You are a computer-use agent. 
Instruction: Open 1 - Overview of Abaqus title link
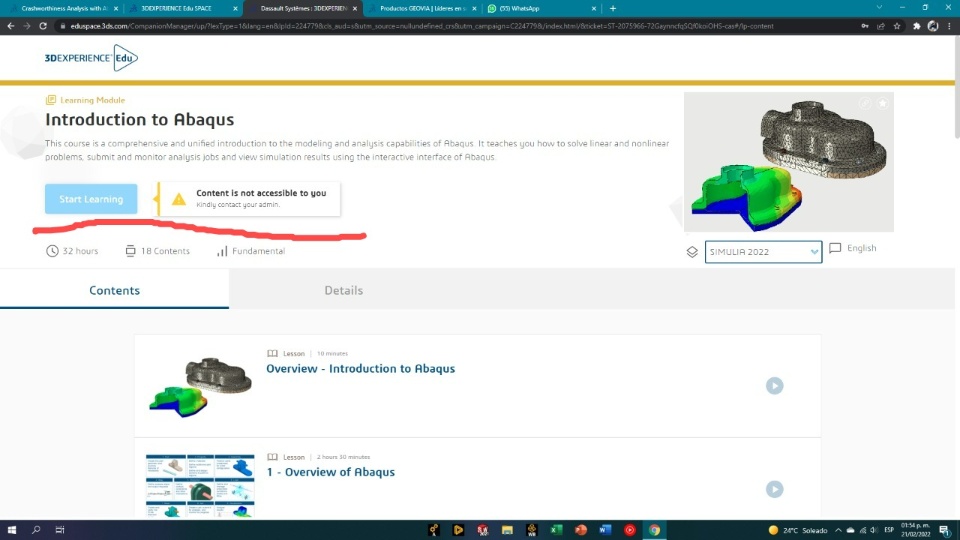(330, 472)
